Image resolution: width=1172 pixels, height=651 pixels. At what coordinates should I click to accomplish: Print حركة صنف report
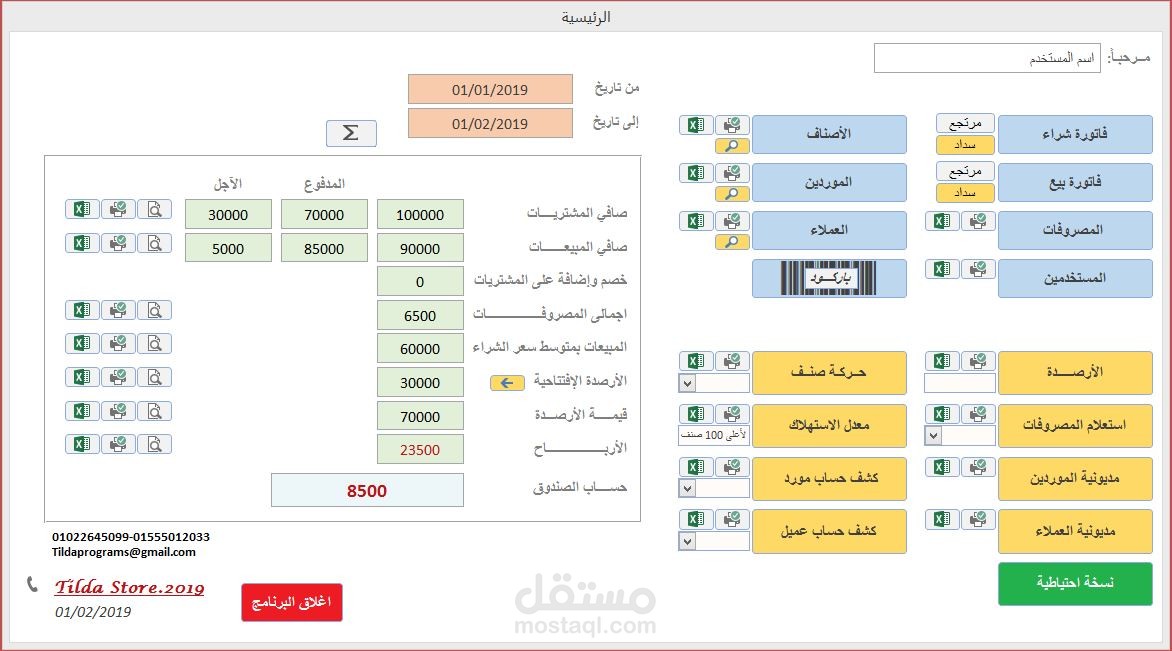click(732, 361)
